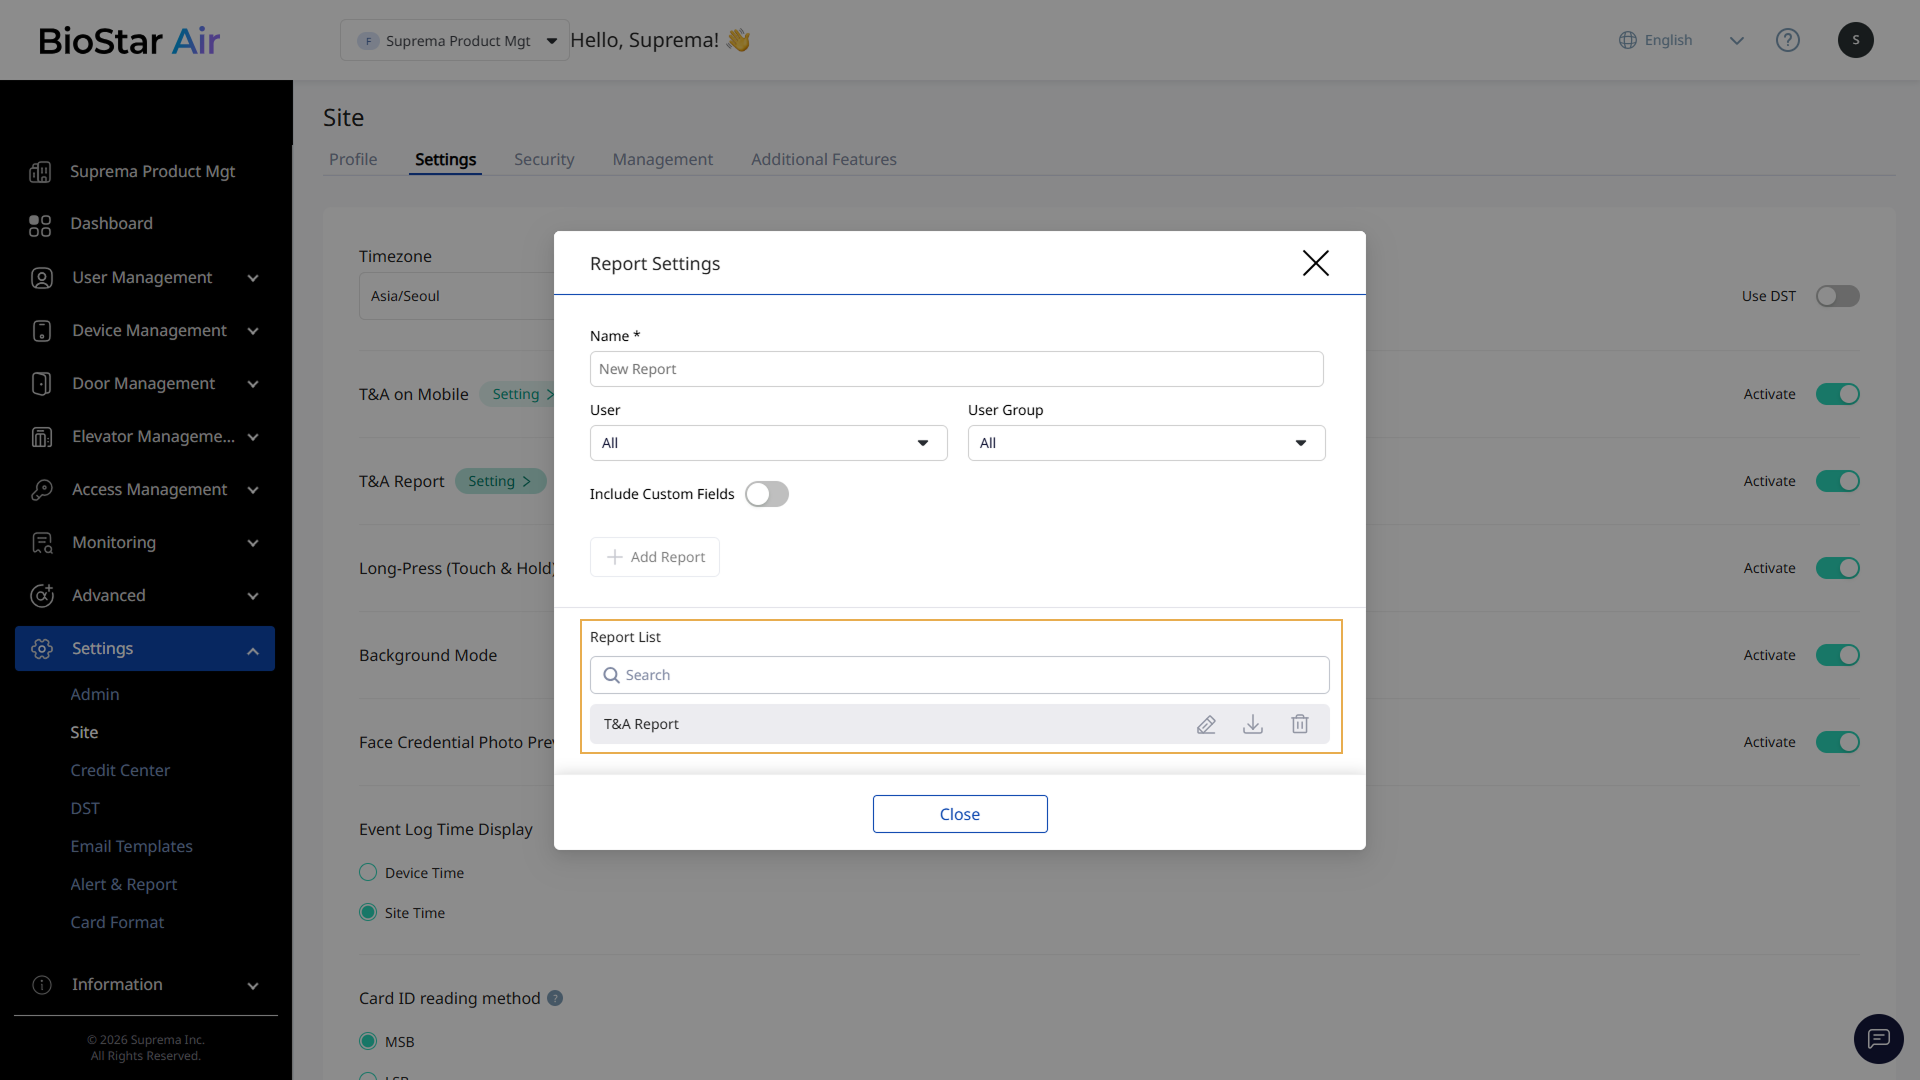
Task: Click the report Name input field
Action: point(956,369)
